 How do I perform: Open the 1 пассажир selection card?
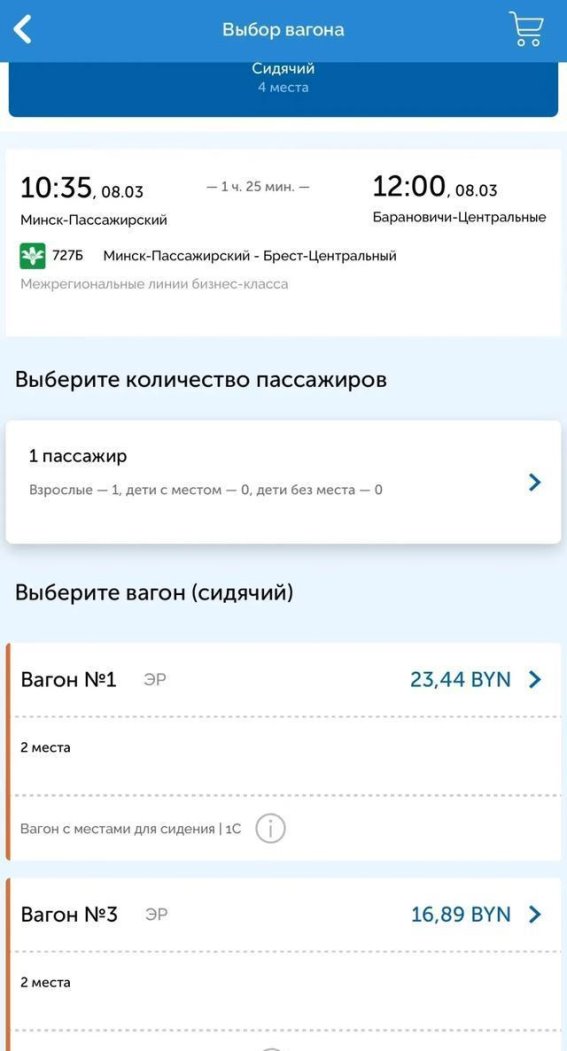click(284, 481)
